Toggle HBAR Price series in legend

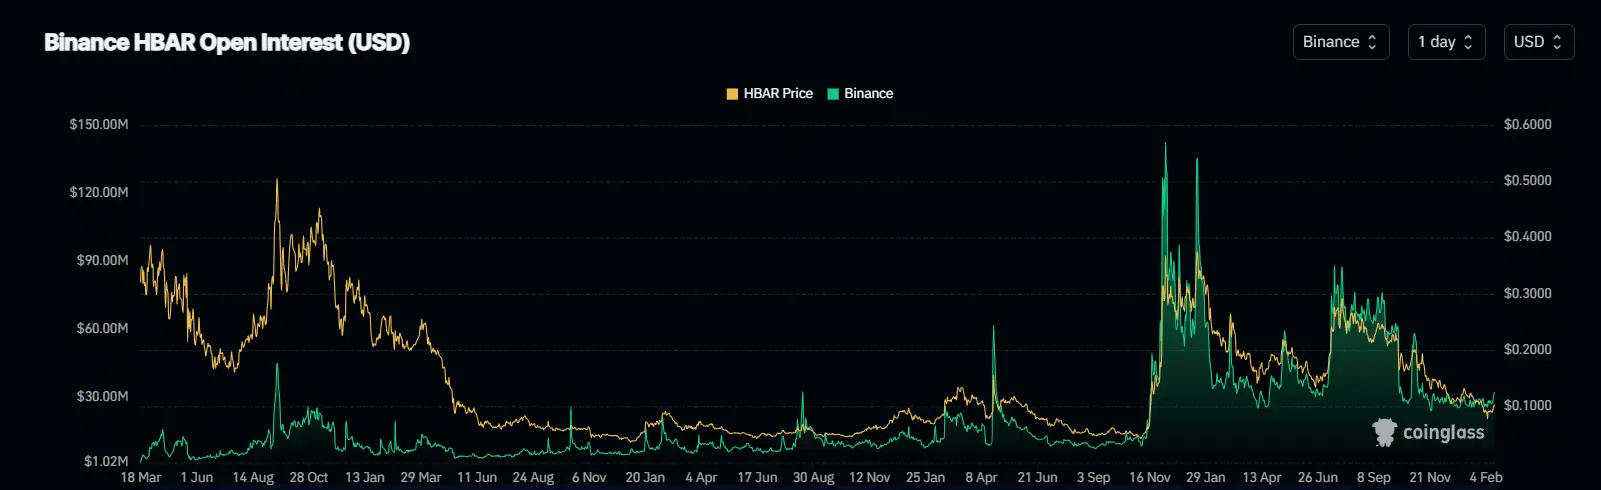click(x=769, y=93)
